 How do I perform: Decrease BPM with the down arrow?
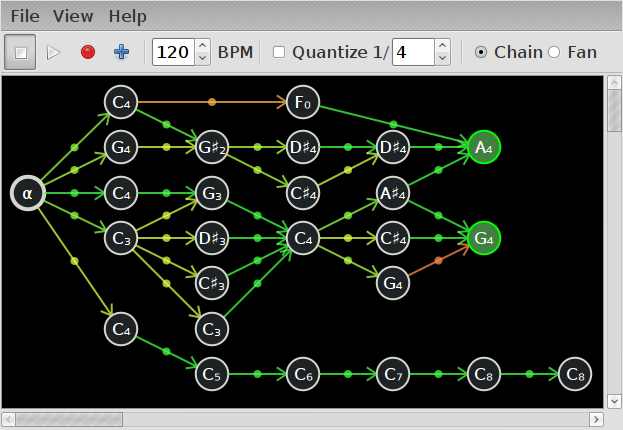point(203,58)
